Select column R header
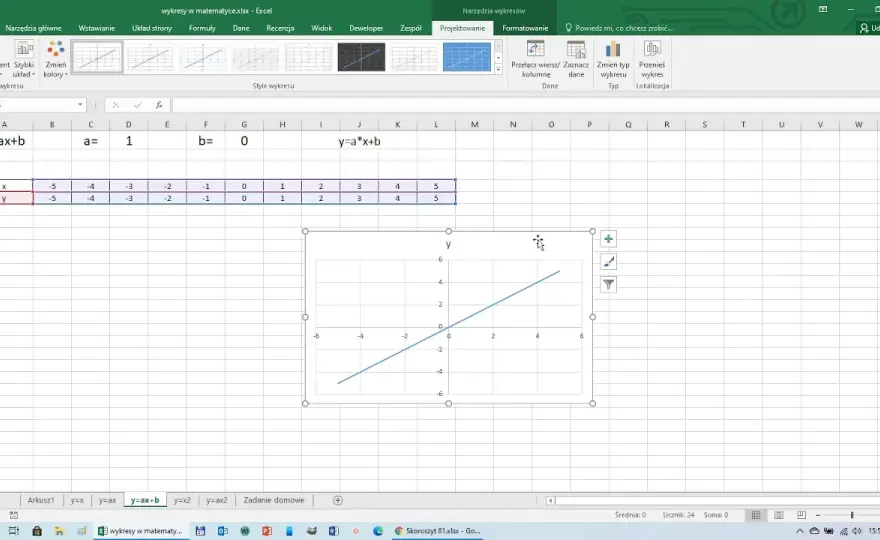Screen dimensions: 880x540 click(667, 125)
